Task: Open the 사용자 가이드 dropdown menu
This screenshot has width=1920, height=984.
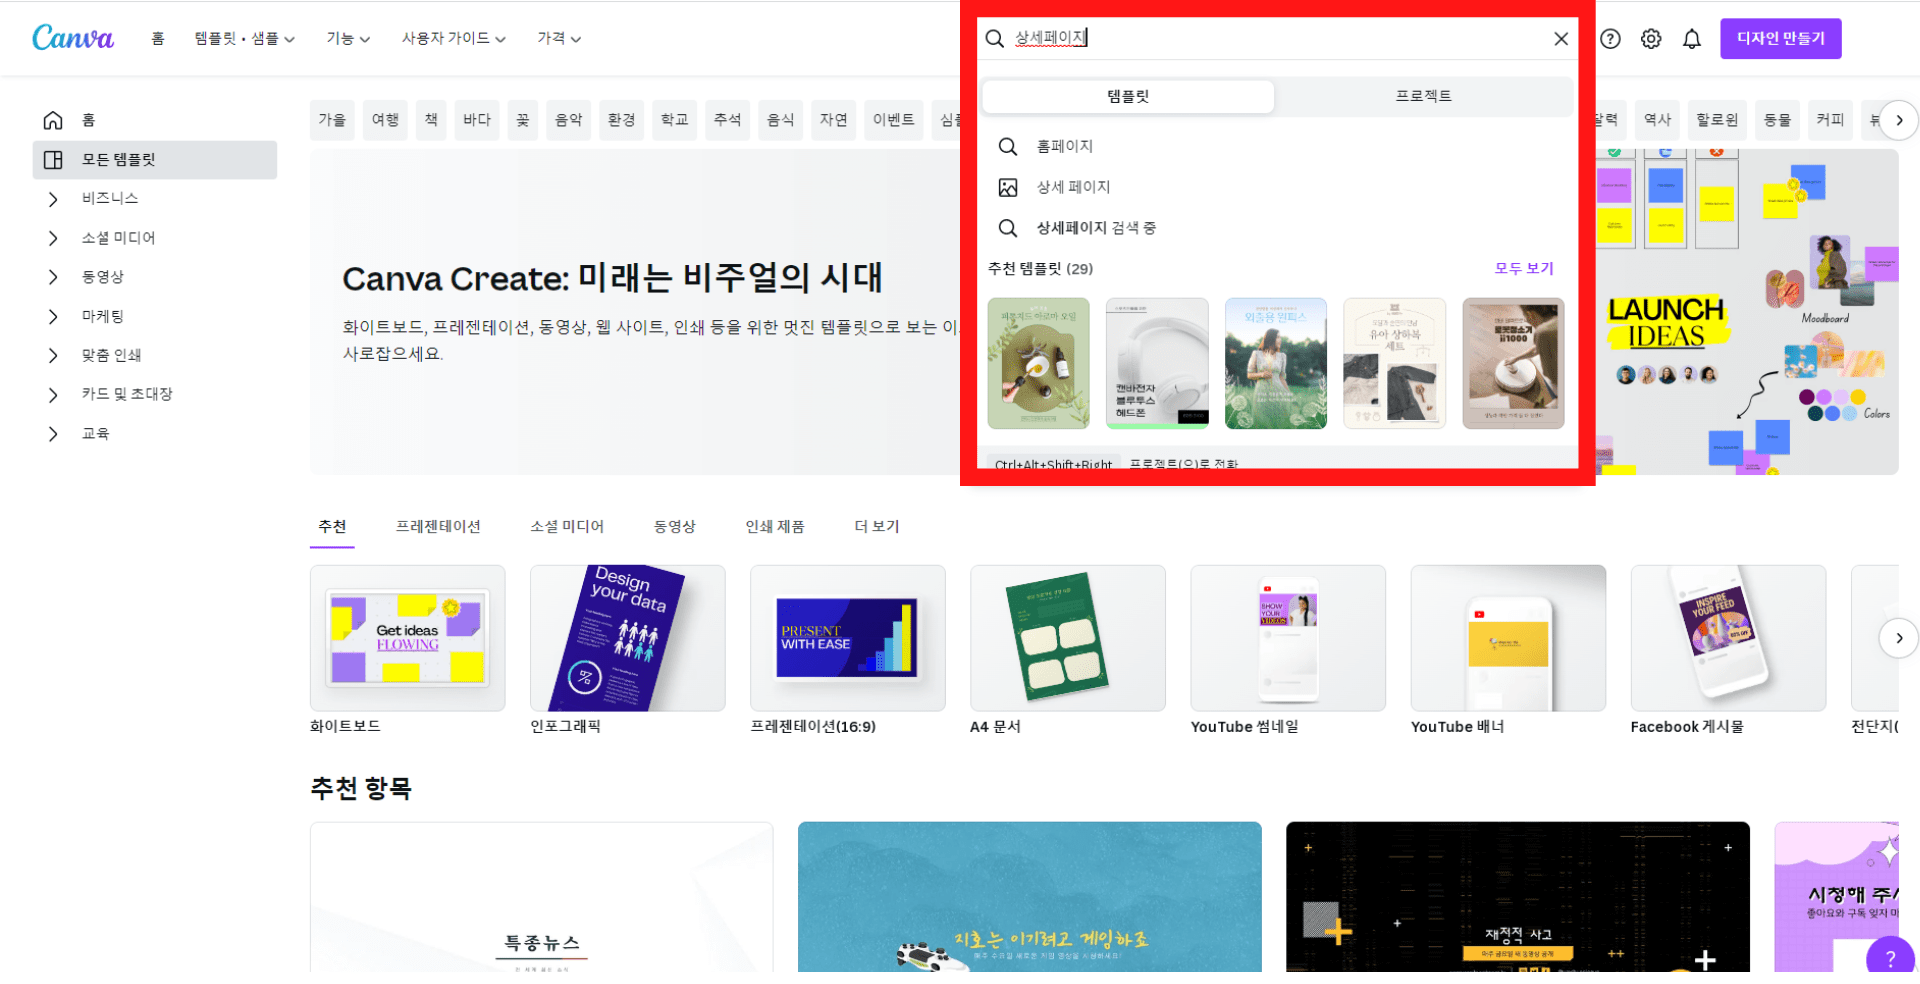Action: coord(453,39)
